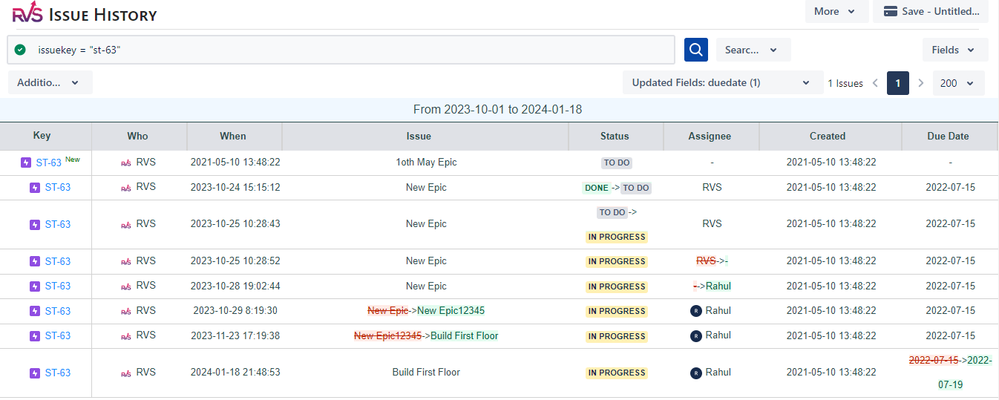
Task: Click the Created column header
Action: tap(828, 136)
